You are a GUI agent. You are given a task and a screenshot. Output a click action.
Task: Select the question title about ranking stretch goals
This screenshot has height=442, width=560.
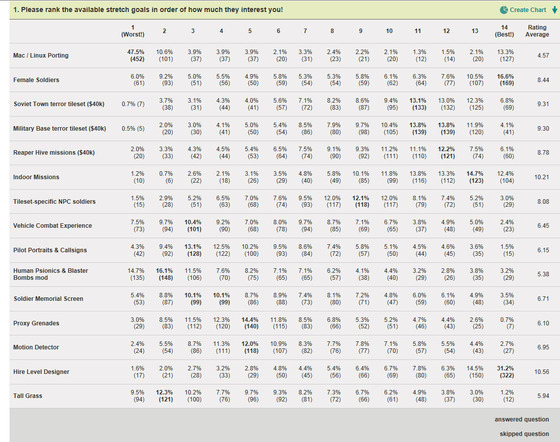148,10
